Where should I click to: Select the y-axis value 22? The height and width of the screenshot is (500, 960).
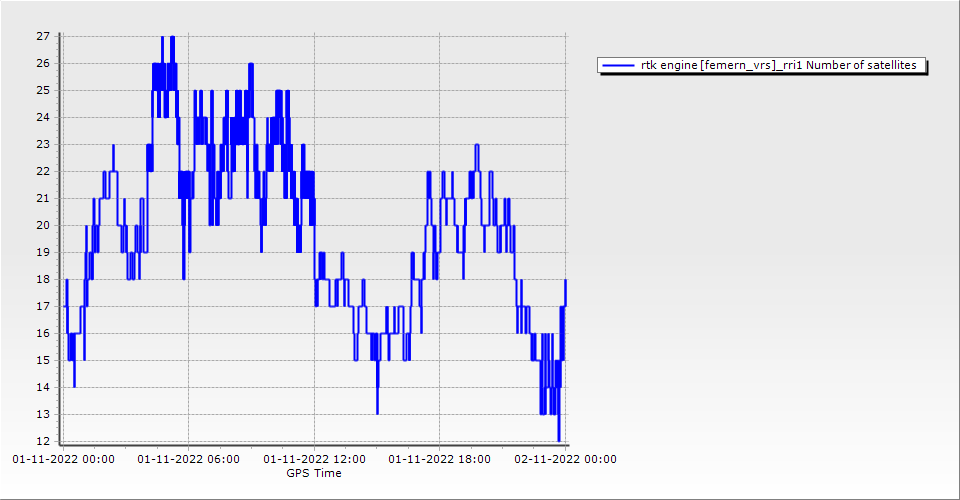[x=43, y=171]
